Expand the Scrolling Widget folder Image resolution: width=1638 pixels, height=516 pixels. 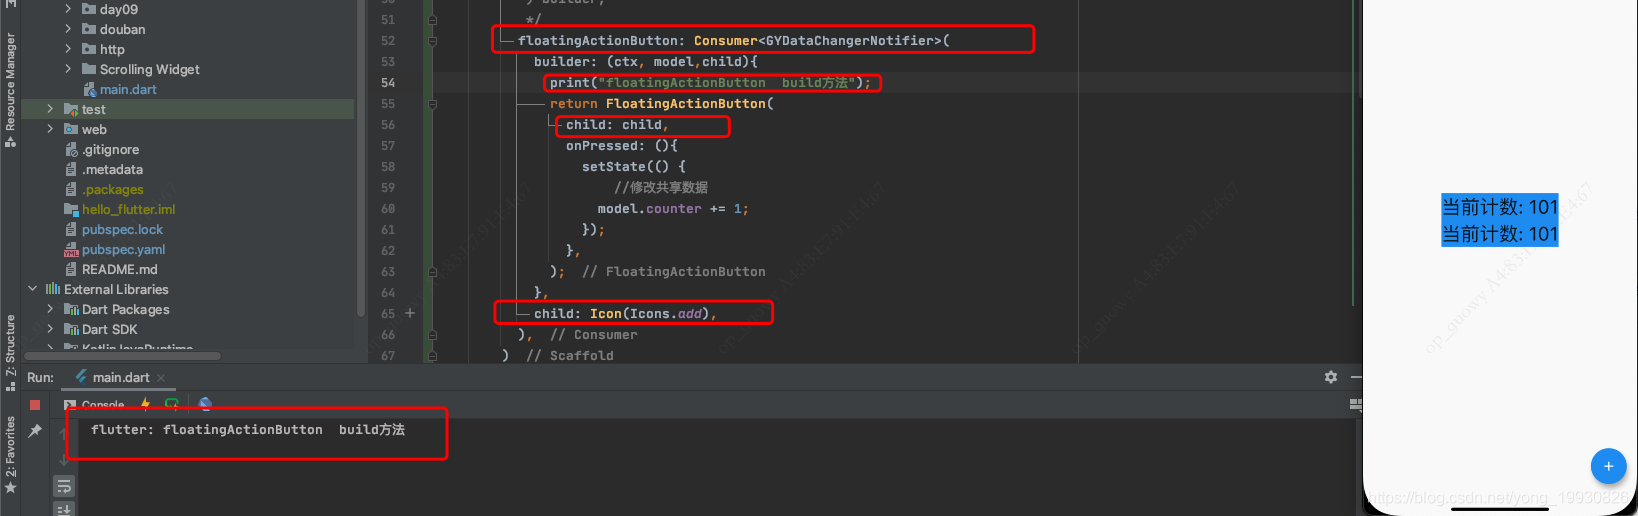pyautogui.click(x=68, y=69)
